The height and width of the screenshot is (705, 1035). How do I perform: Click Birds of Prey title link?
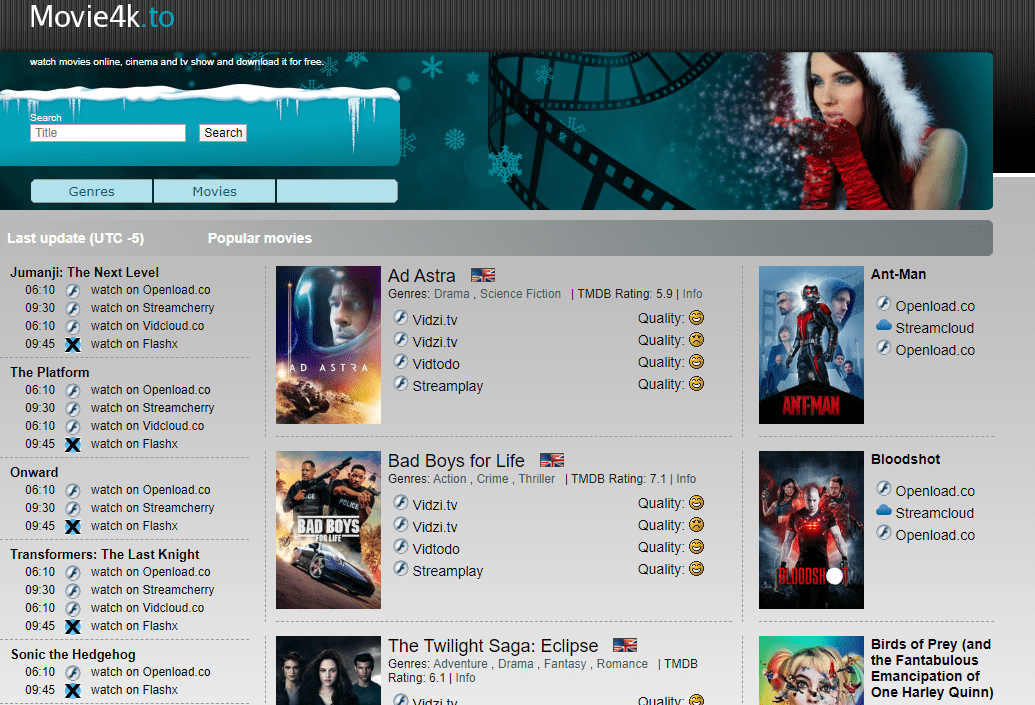pos(932,668)
